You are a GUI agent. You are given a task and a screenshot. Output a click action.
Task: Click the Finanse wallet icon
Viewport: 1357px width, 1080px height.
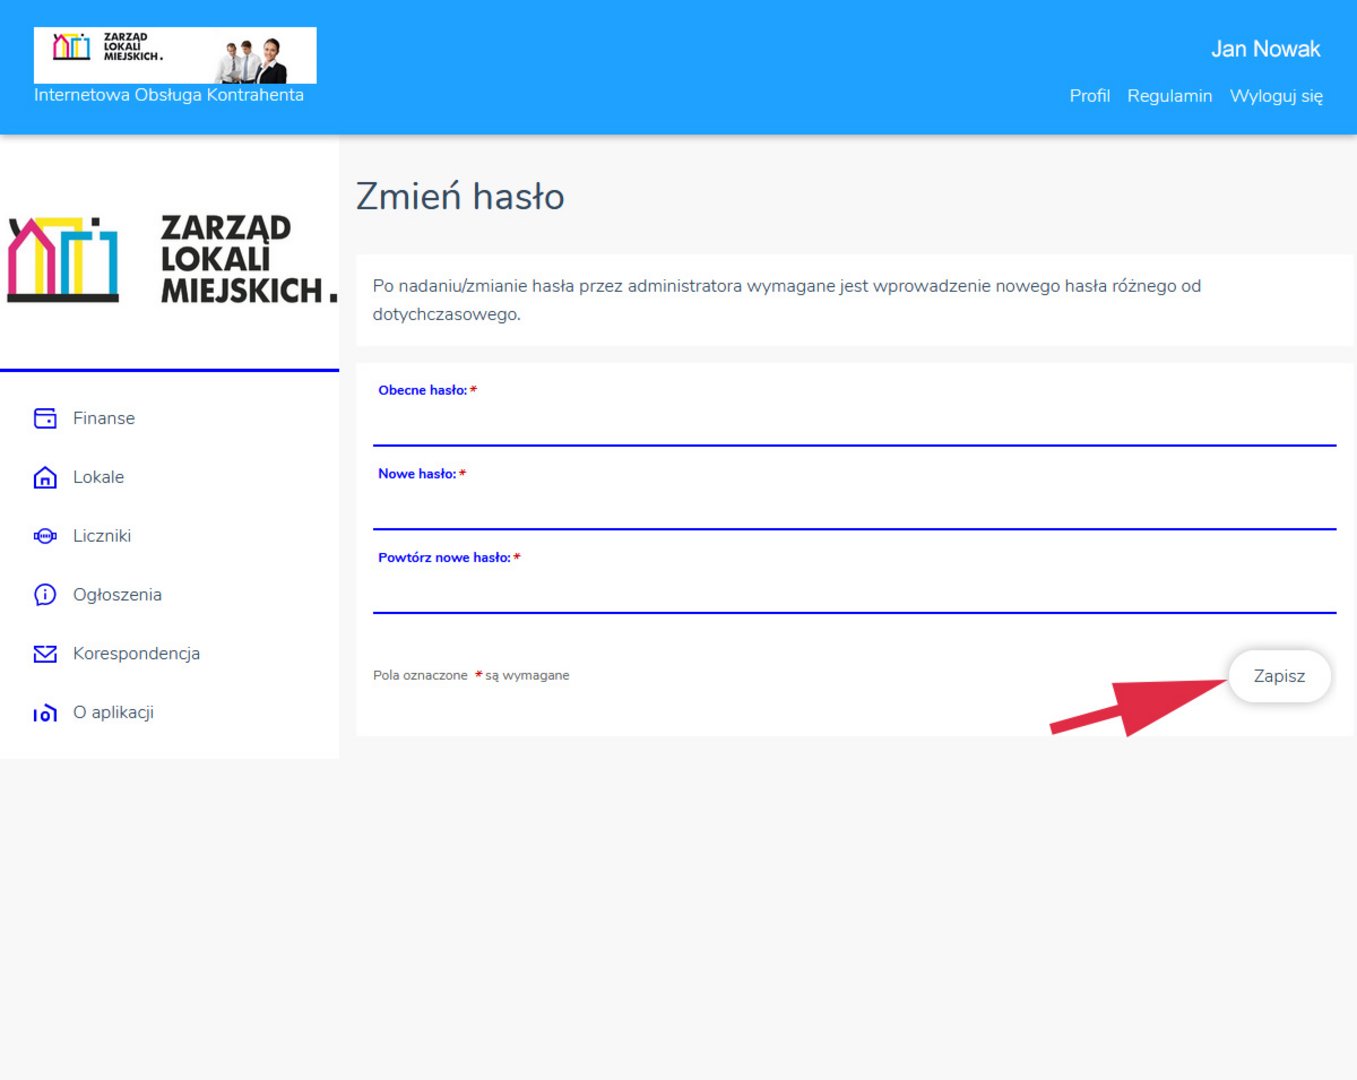(x=45, y=418)
